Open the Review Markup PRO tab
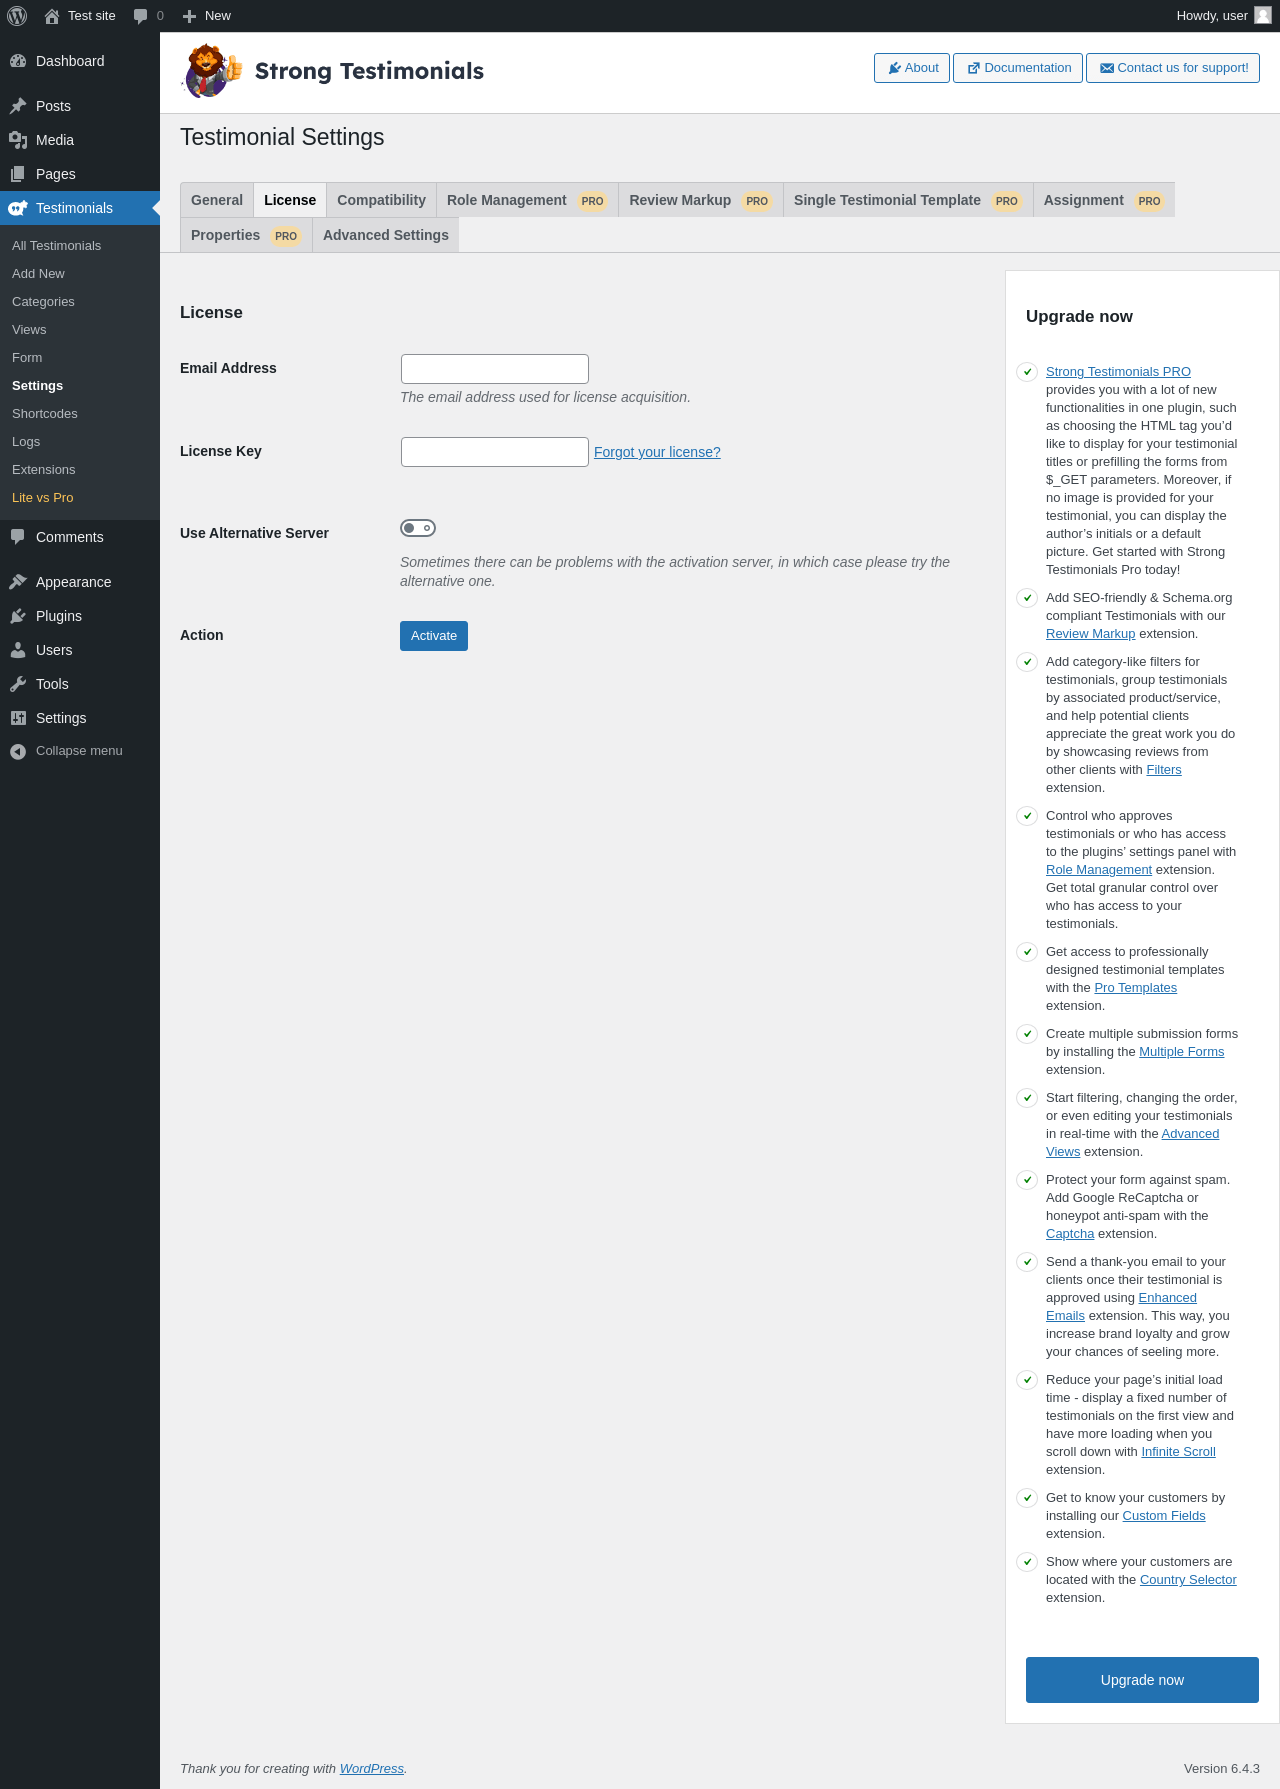 [x=701, y=200]
